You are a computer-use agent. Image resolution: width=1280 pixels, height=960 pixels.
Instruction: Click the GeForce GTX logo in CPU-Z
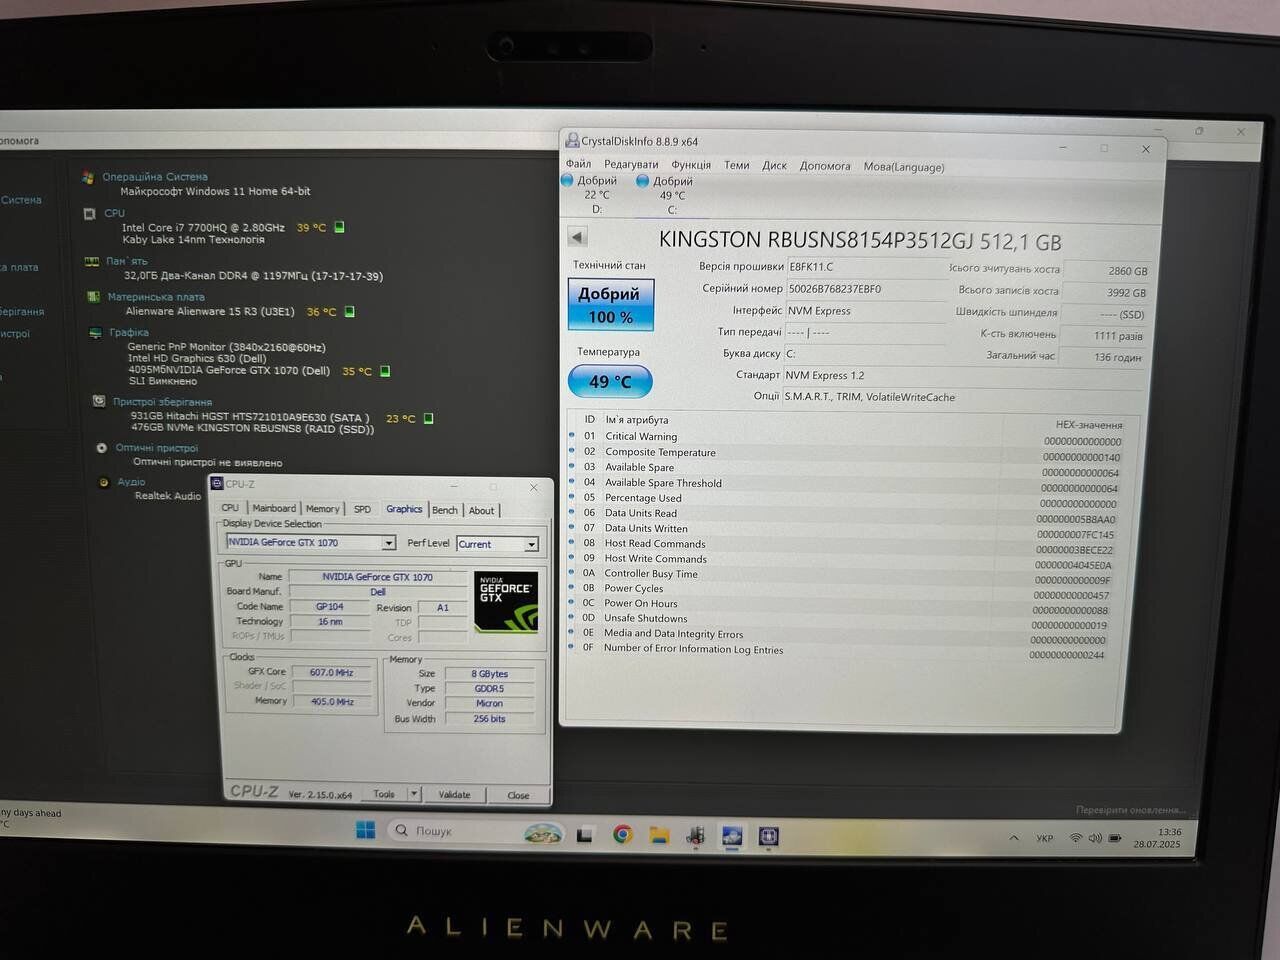coord(505,601)
